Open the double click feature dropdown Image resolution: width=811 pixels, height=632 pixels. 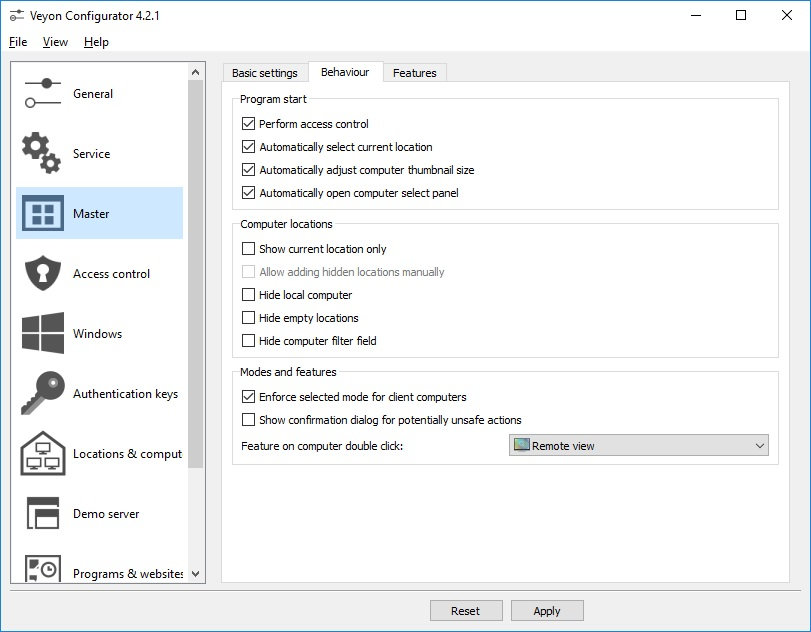pos(639,445)
